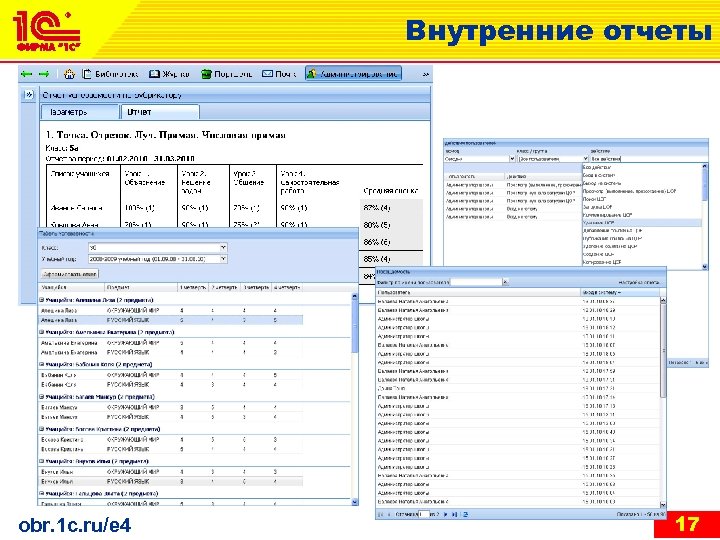The width and height of the screenshot is (720, 540).
Task: Open the Класс / группа dropdown
Action: [585, 158]
